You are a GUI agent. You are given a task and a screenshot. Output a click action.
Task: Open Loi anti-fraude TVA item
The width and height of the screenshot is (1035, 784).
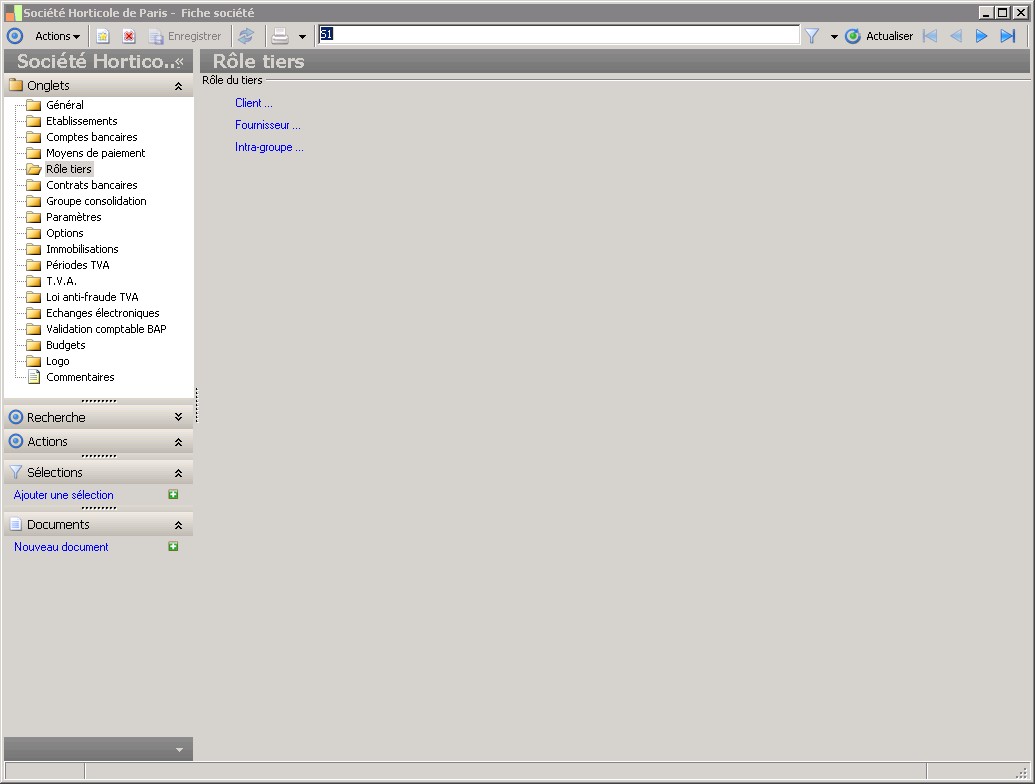tap(92, 297)
